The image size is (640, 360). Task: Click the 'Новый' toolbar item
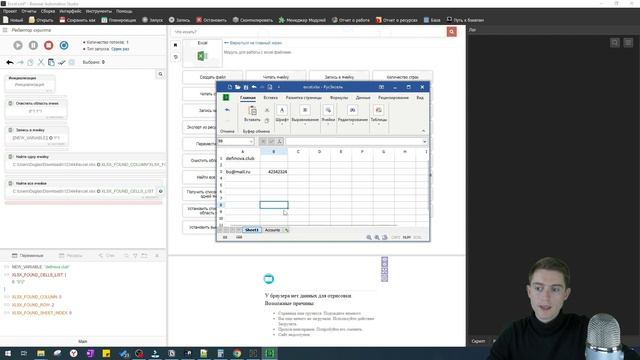coord(13,20)
